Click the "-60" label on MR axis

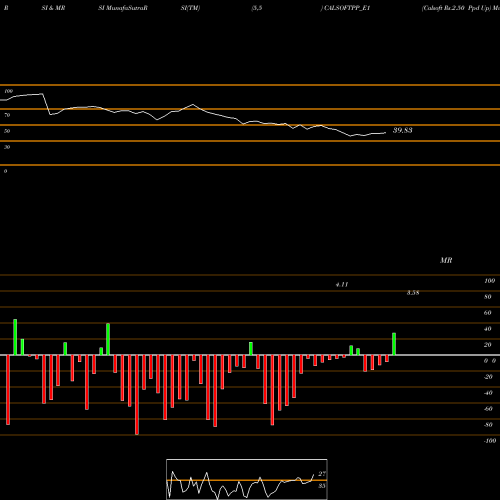point(488,409)
